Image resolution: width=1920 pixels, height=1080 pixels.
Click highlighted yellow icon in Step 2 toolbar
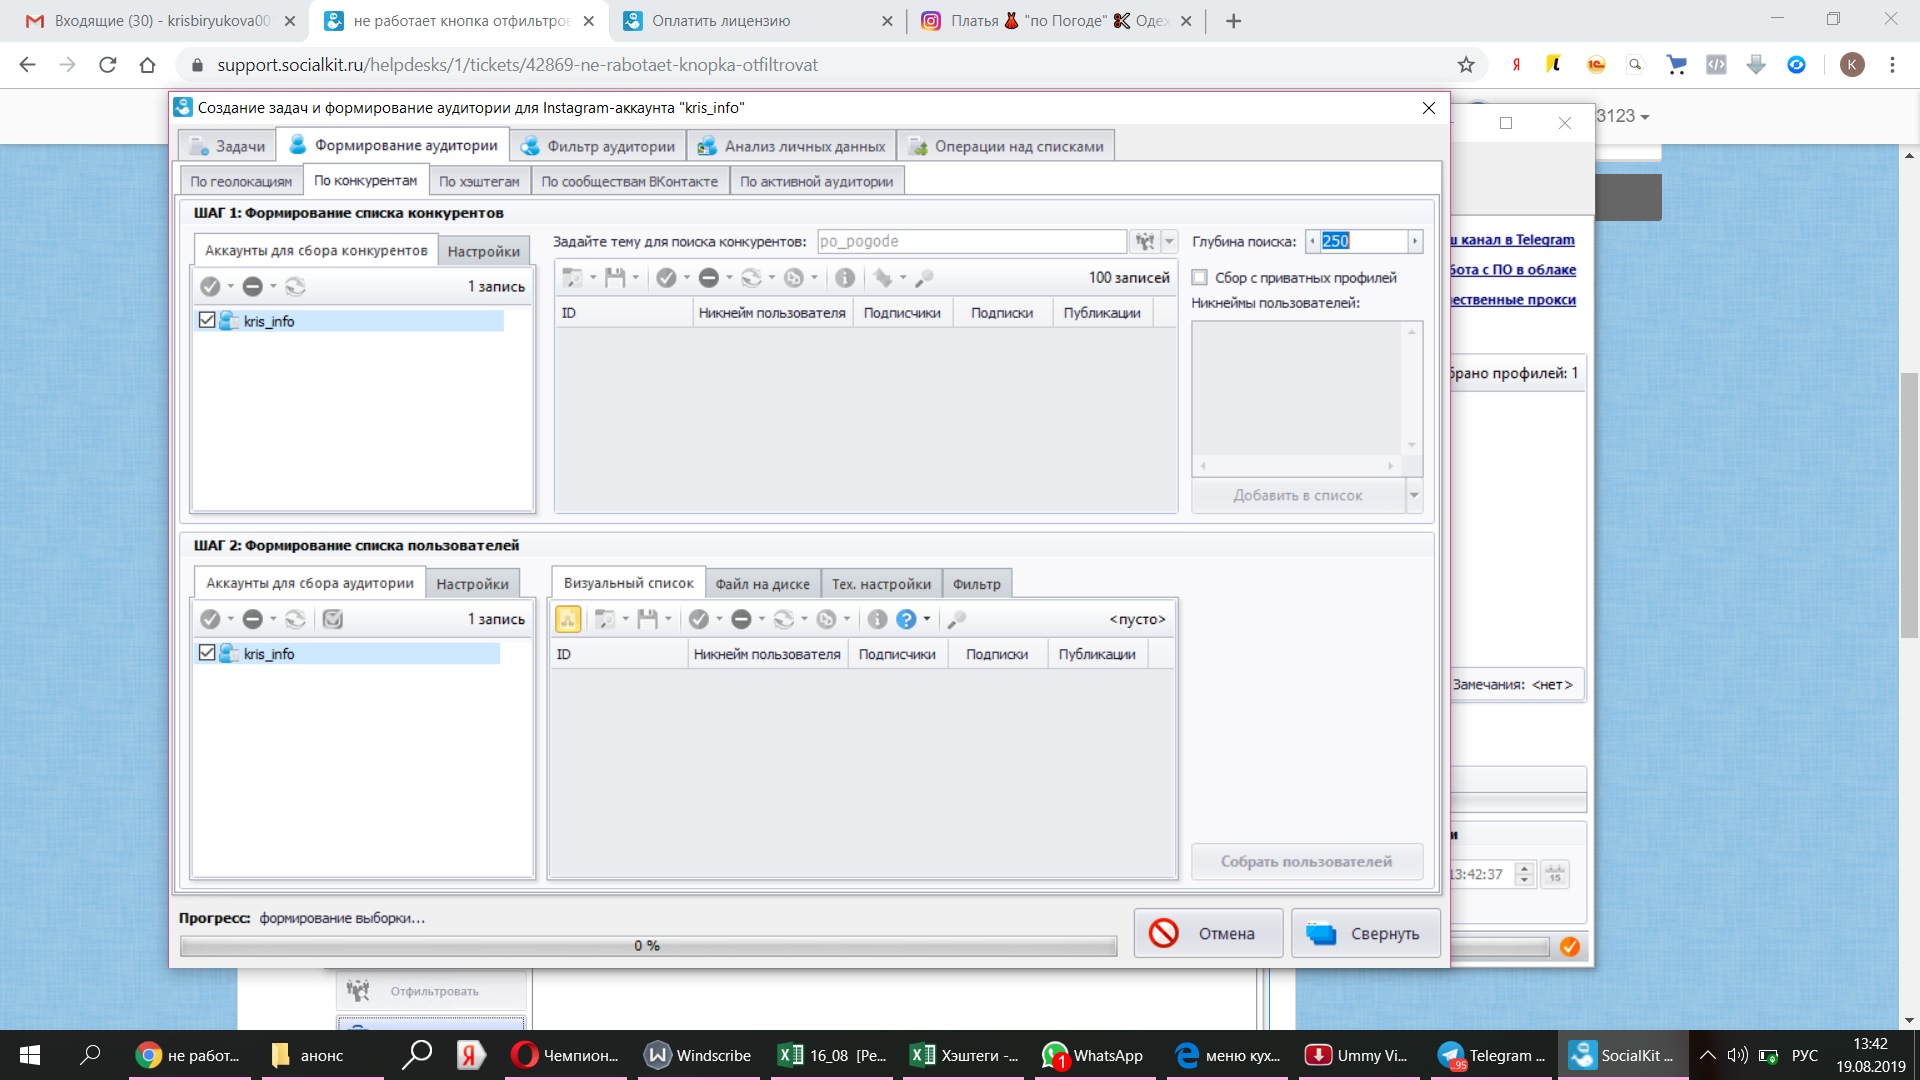coord(568,619)
